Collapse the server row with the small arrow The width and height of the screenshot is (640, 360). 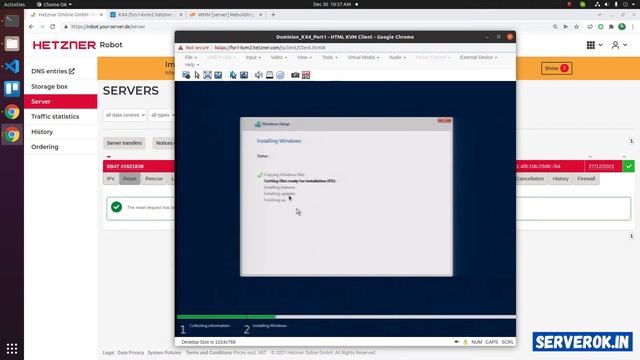(109, 157)
